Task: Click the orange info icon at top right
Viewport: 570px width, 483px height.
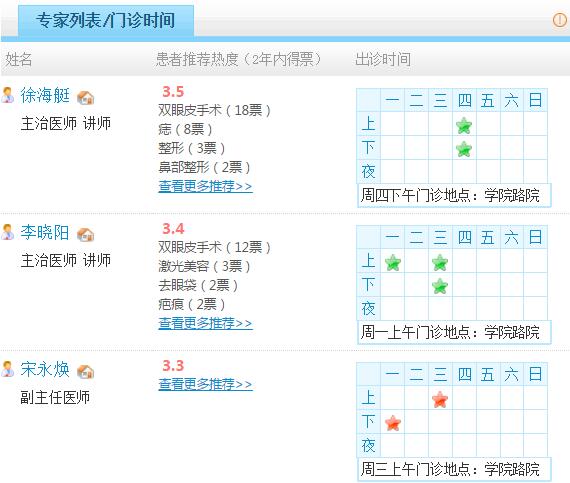Action: (560, 20)
